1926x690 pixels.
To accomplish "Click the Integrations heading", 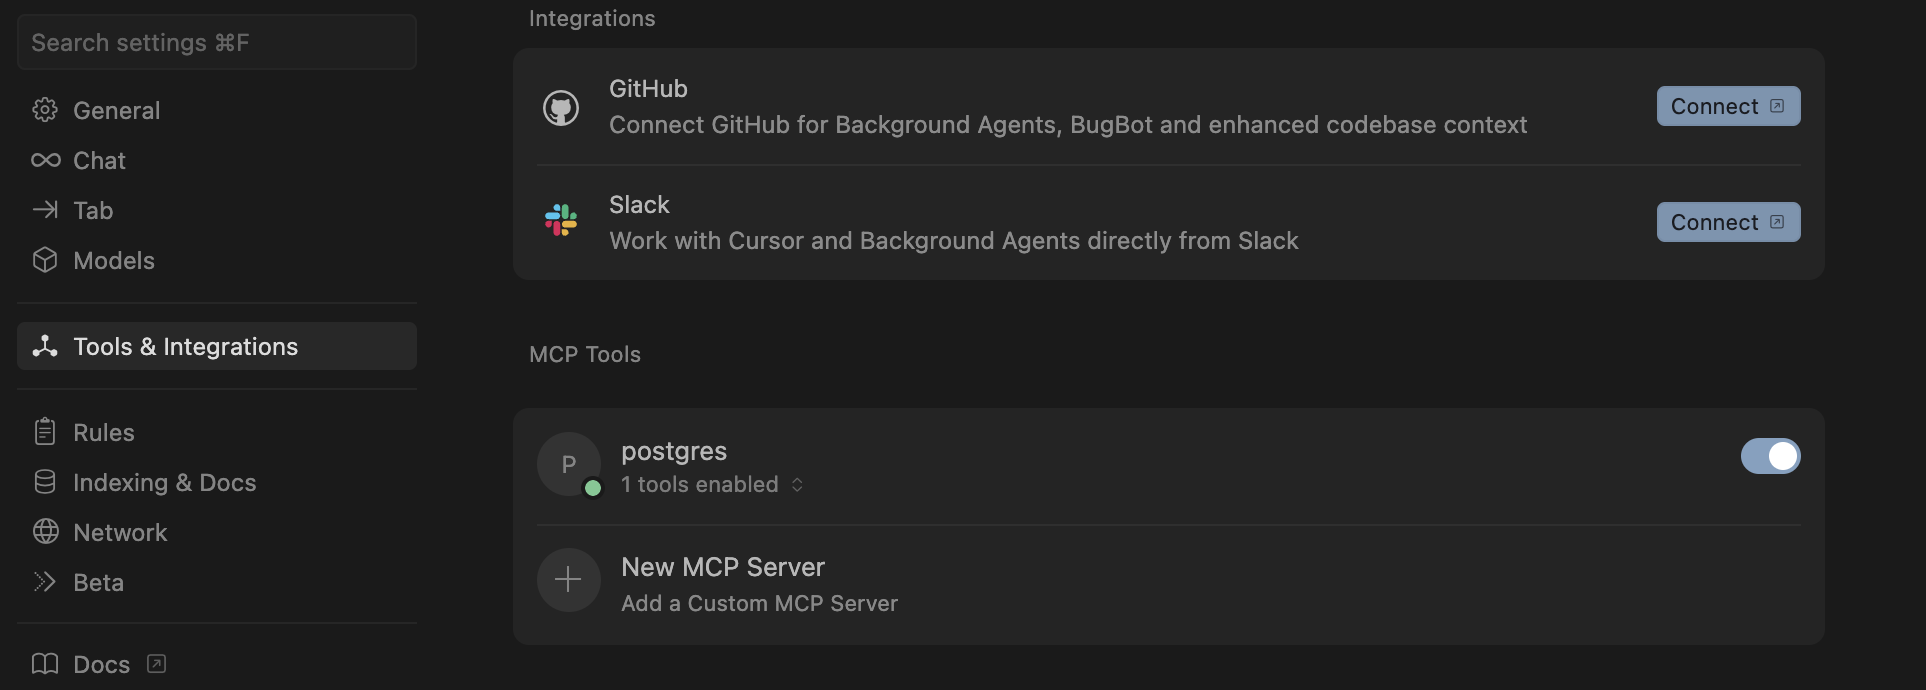I will 592,18.
